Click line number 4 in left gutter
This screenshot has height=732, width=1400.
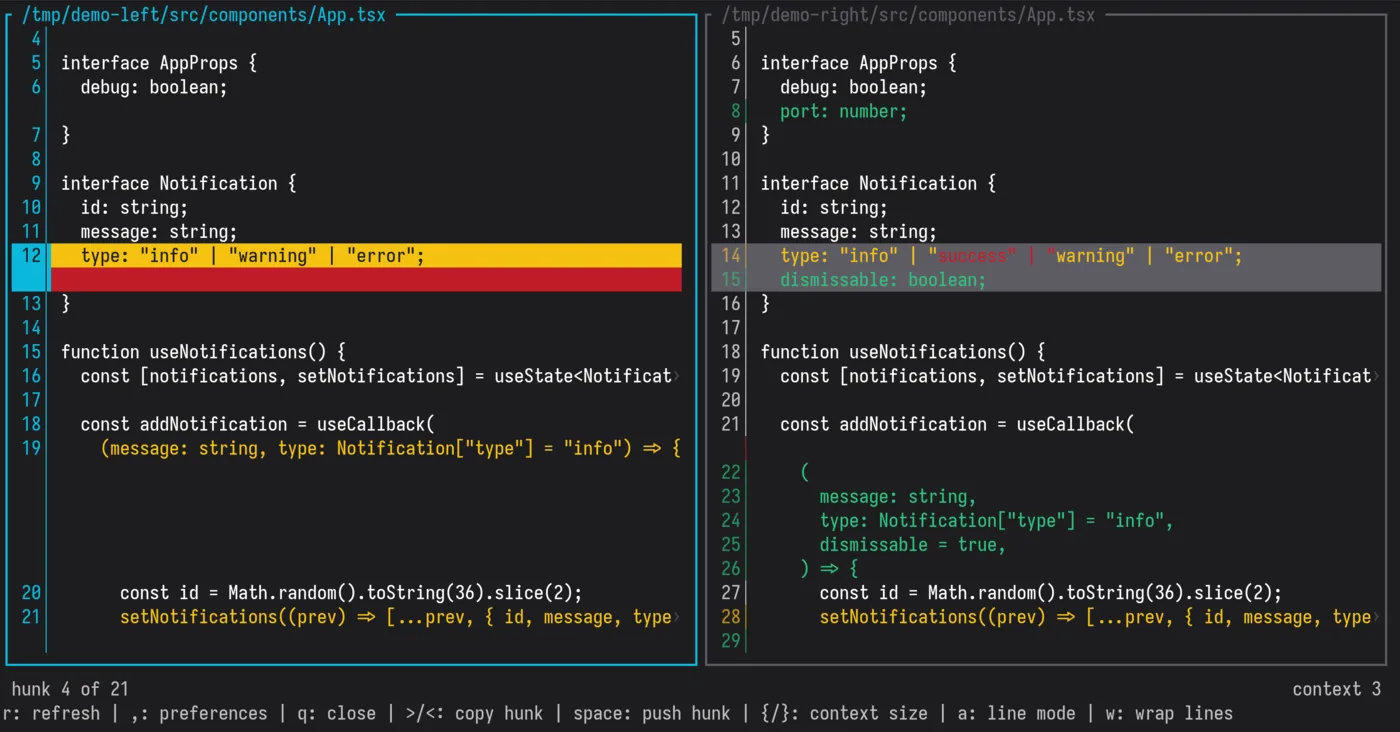[x=36, y=39]
